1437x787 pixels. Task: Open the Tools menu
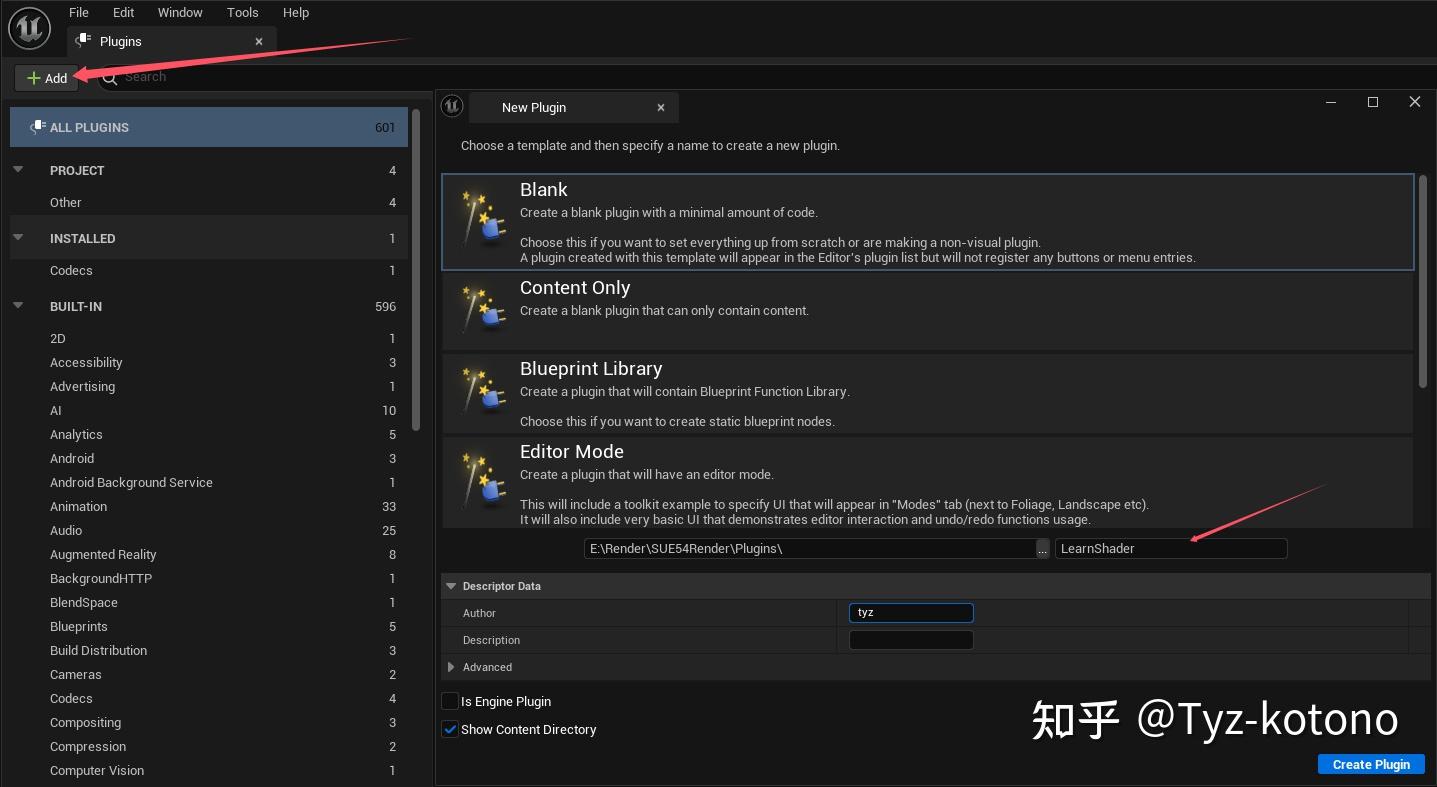(242, 12)
